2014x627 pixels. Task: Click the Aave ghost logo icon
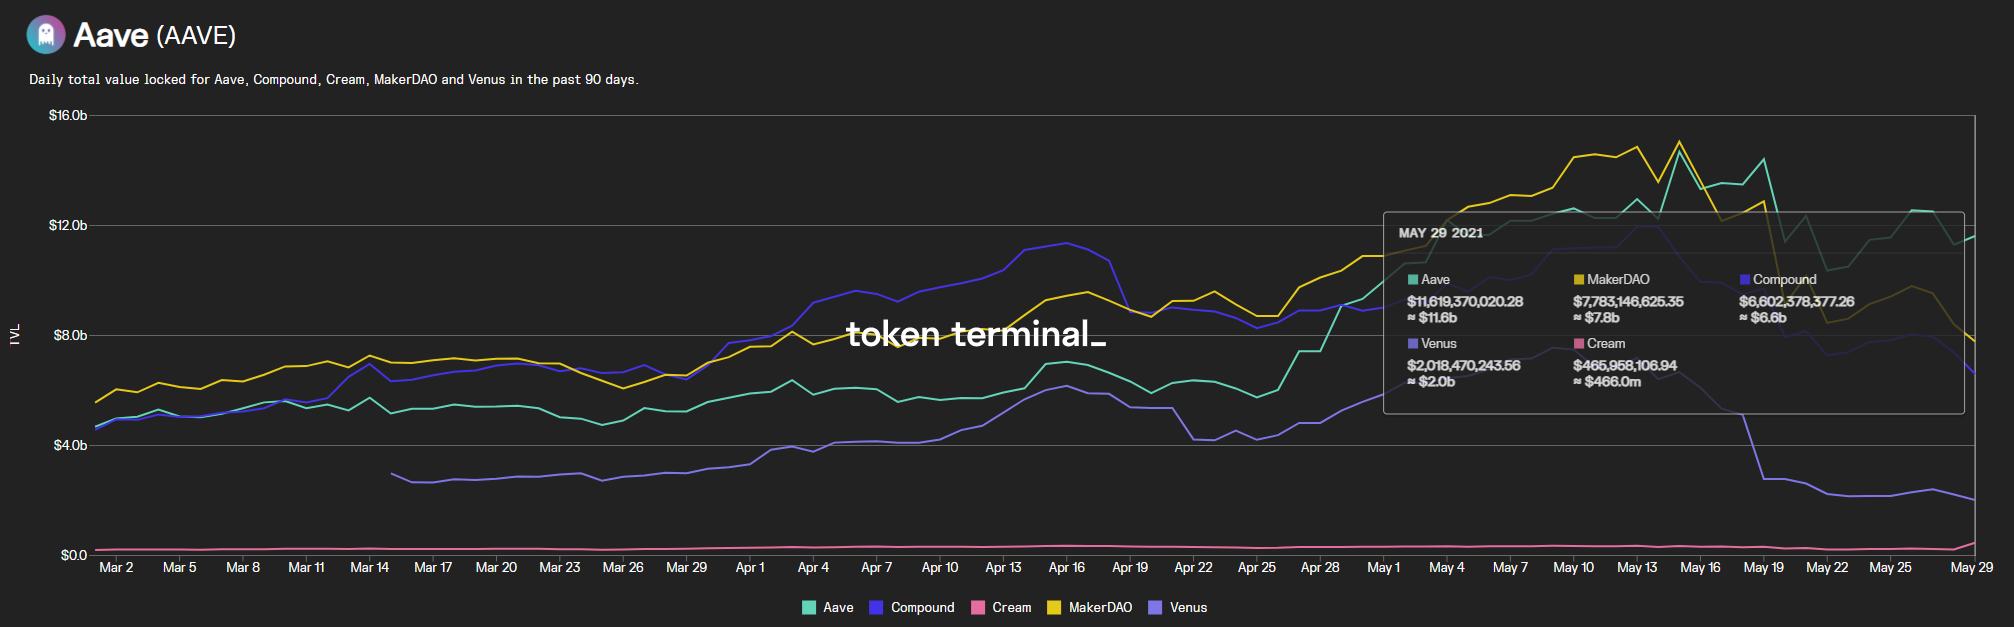[x=46, y=35]
